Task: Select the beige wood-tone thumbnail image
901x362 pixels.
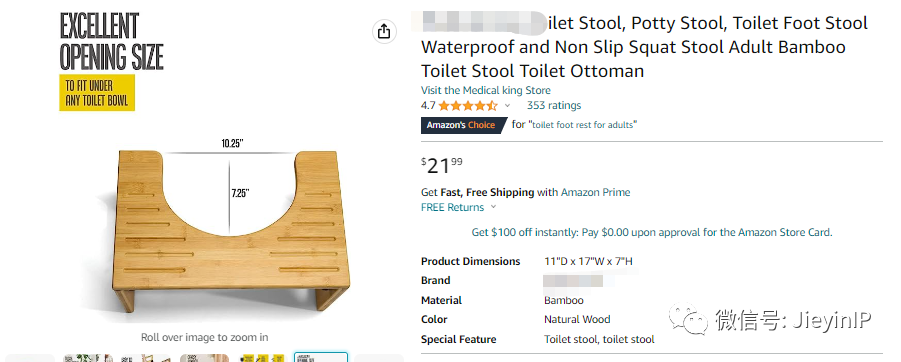Action: coord(205,357)
